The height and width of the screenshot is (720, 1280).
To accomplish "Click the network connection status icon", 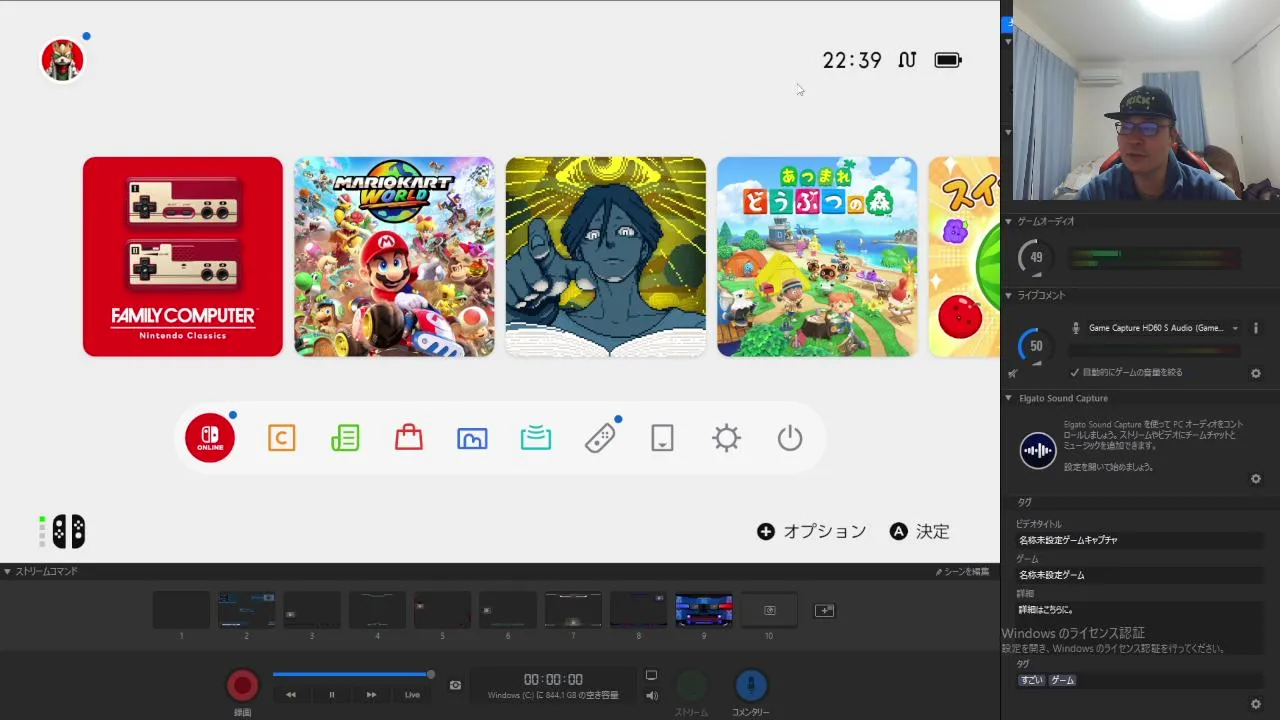I will 907,60.
